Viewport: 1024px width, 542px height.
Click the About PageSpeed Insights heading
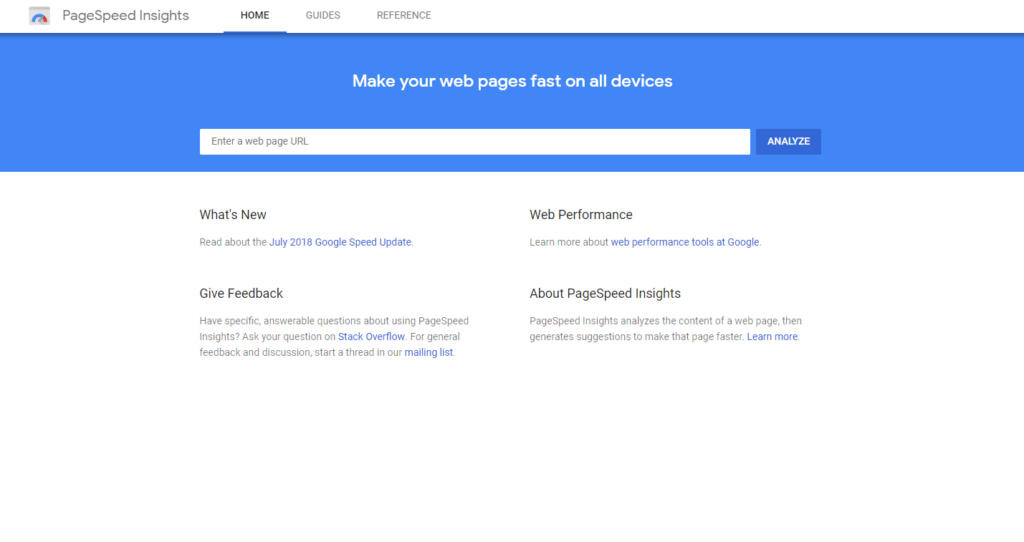pyautogui.click(x=605, y=294)
